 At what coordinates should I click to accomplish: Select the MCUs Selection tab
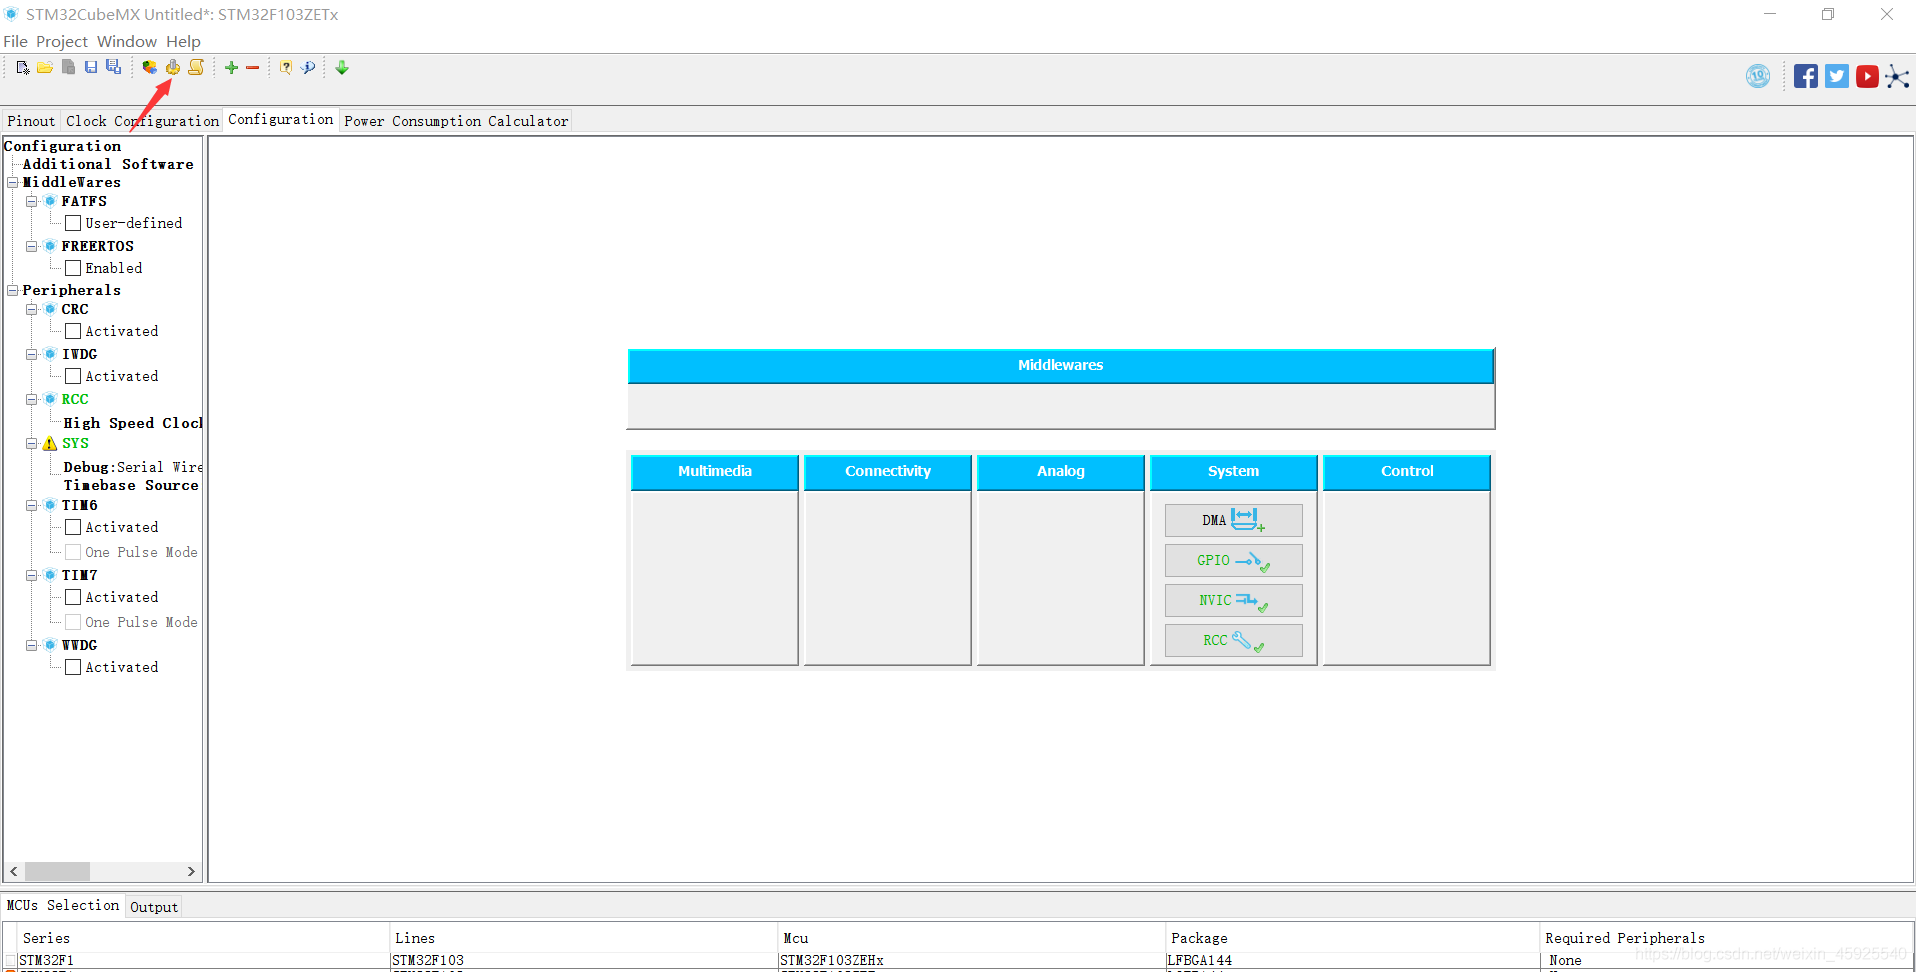tap(63, 905)
